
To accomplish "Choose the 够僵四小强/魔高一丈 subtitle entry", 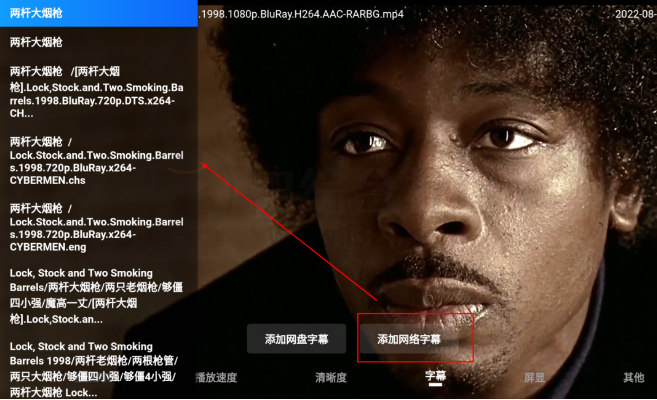I will click(98, 296).
